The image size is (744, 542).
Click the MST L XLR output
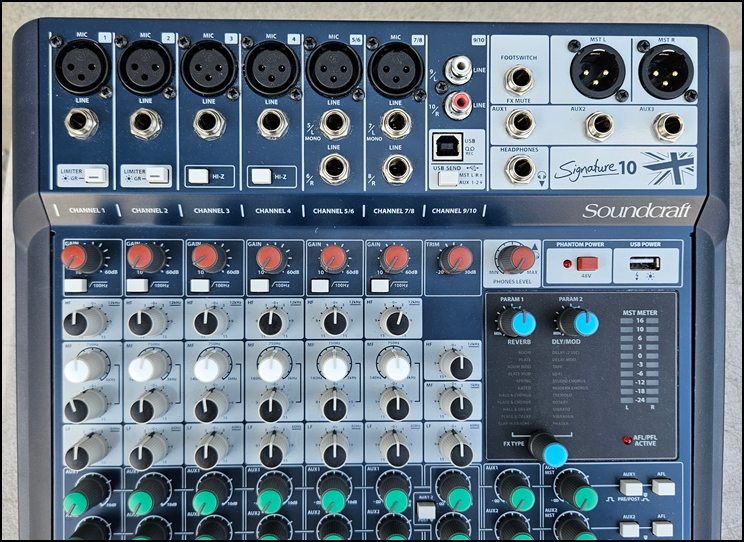tap(597, 71)
